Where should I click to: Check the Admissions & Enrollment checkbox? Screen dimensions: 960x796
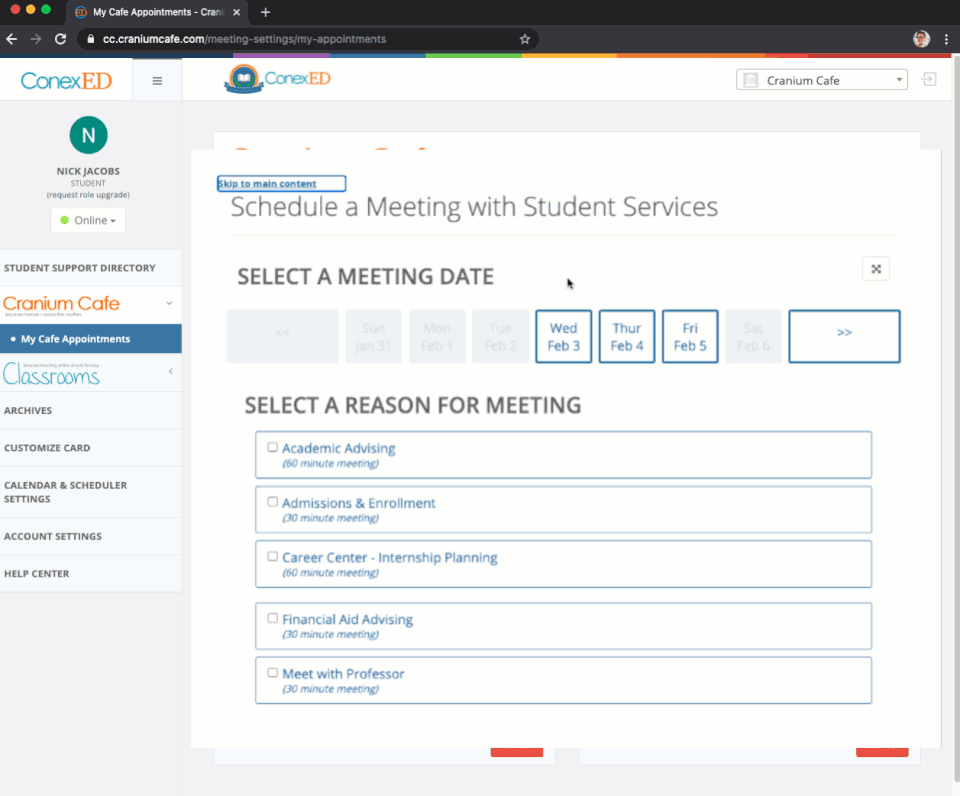tap(272, 502)
